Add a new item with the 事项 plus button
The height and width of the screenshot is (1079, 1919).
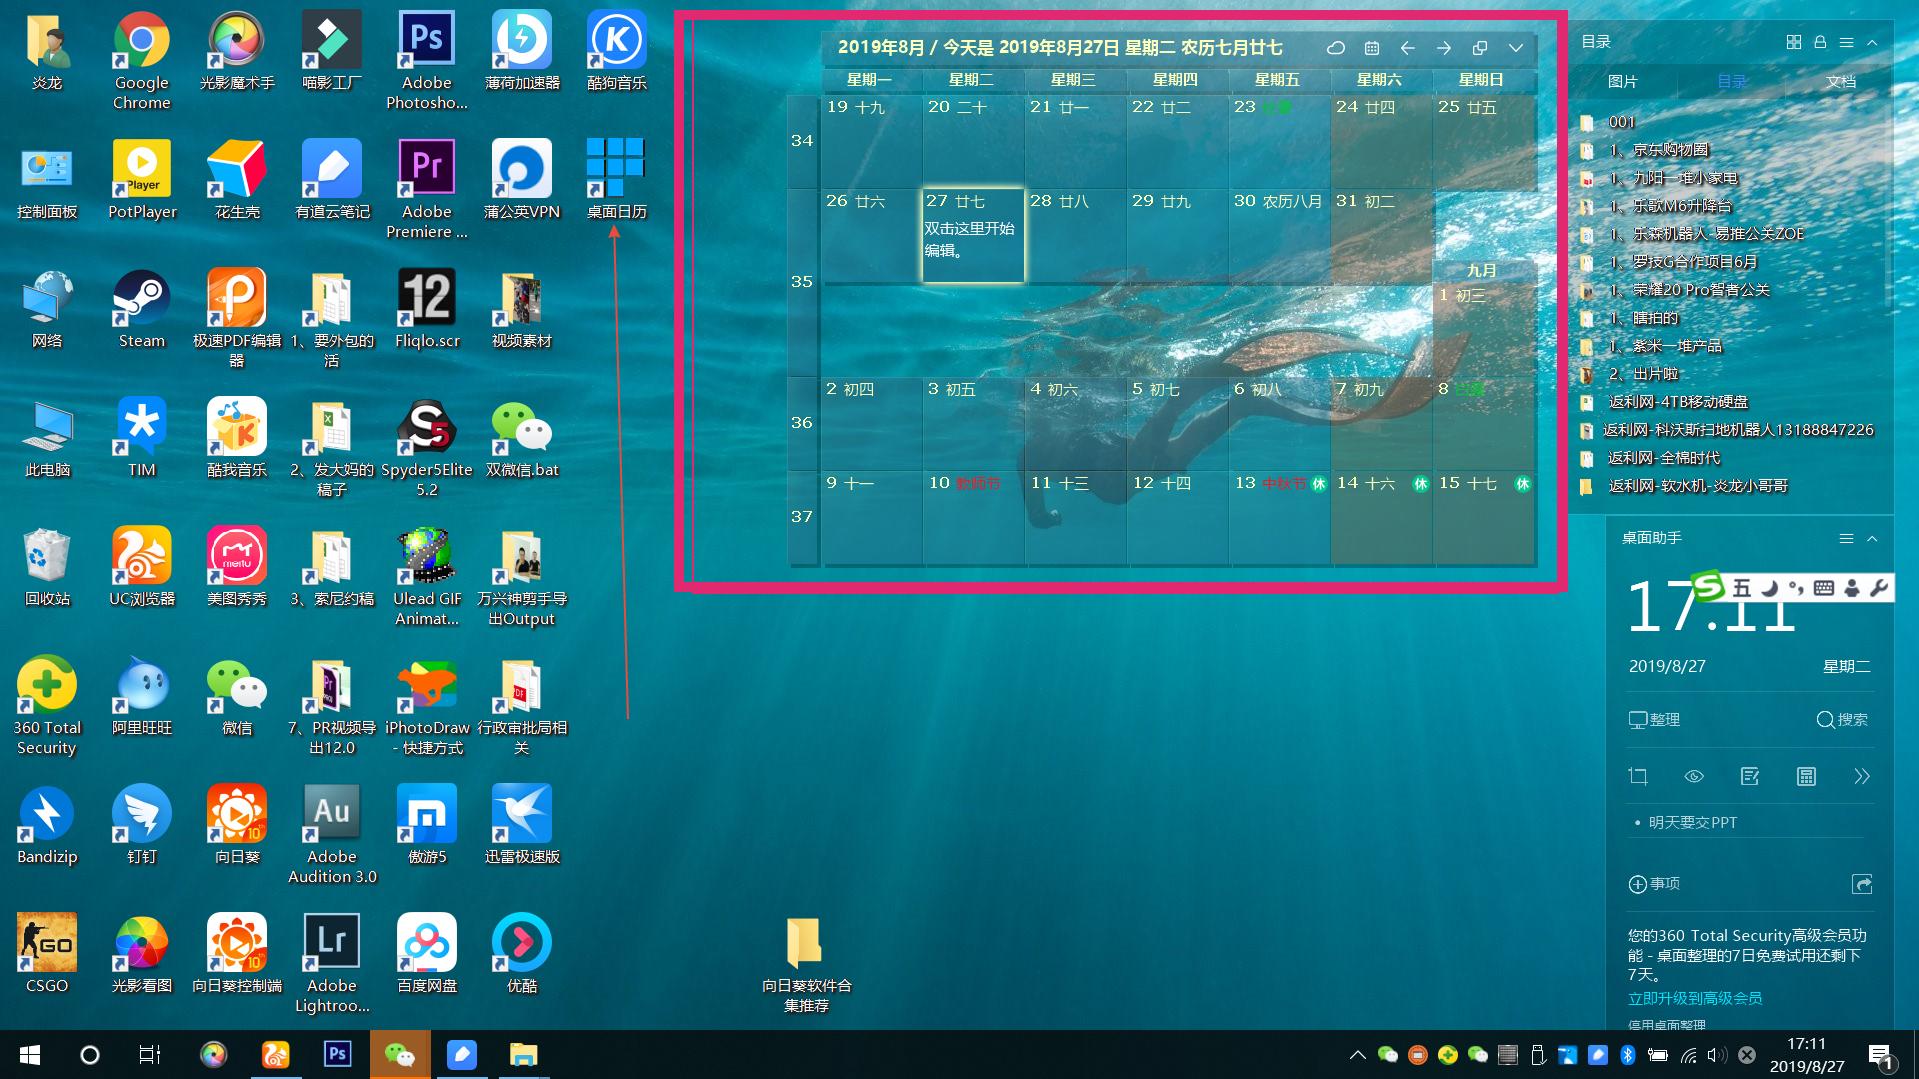(x=1637, y=884)
